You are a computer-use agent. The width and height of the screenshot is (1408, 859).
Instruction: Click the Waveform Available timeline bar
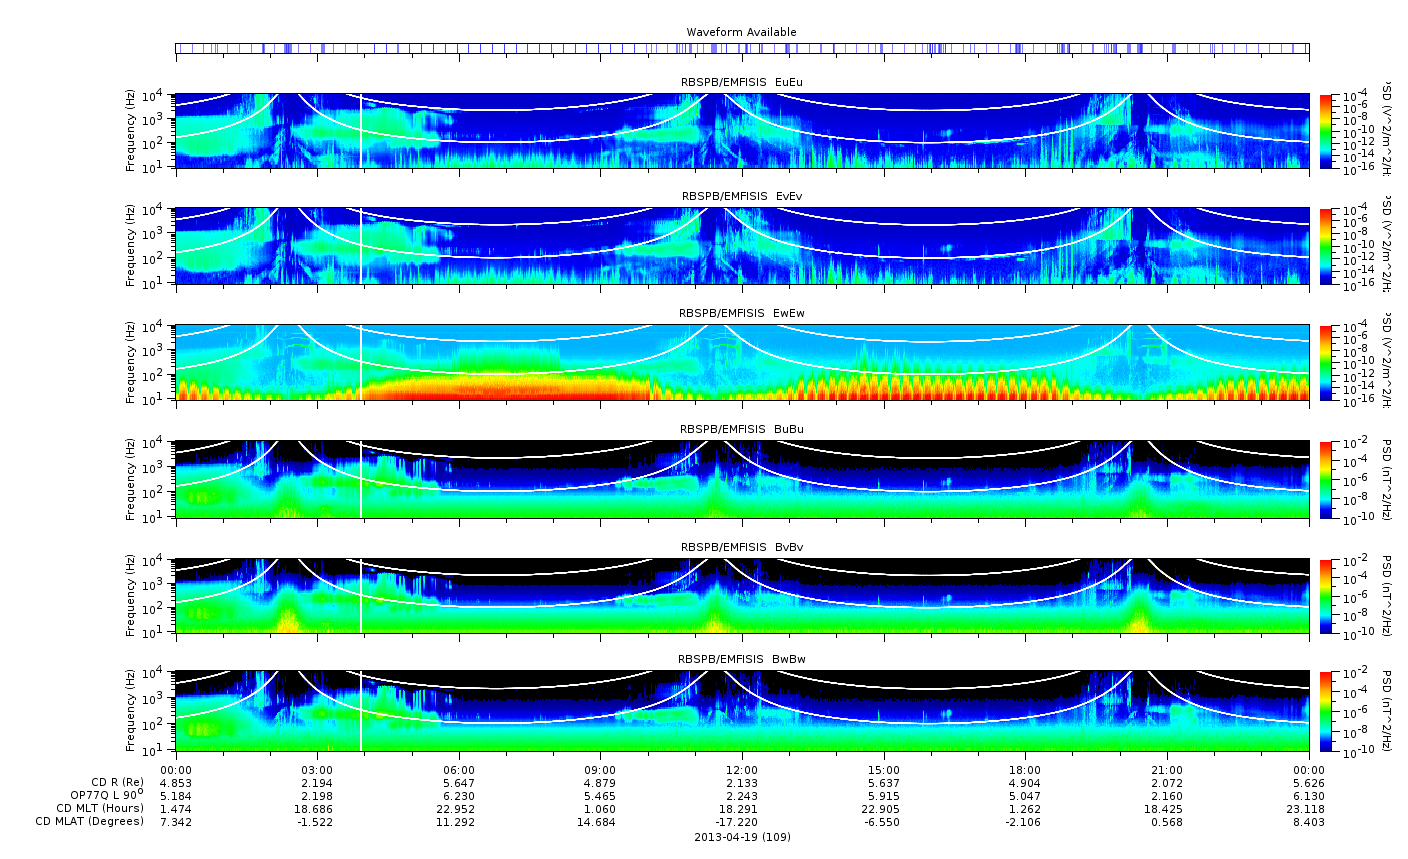pyautogui.click(x=742, y=48)
